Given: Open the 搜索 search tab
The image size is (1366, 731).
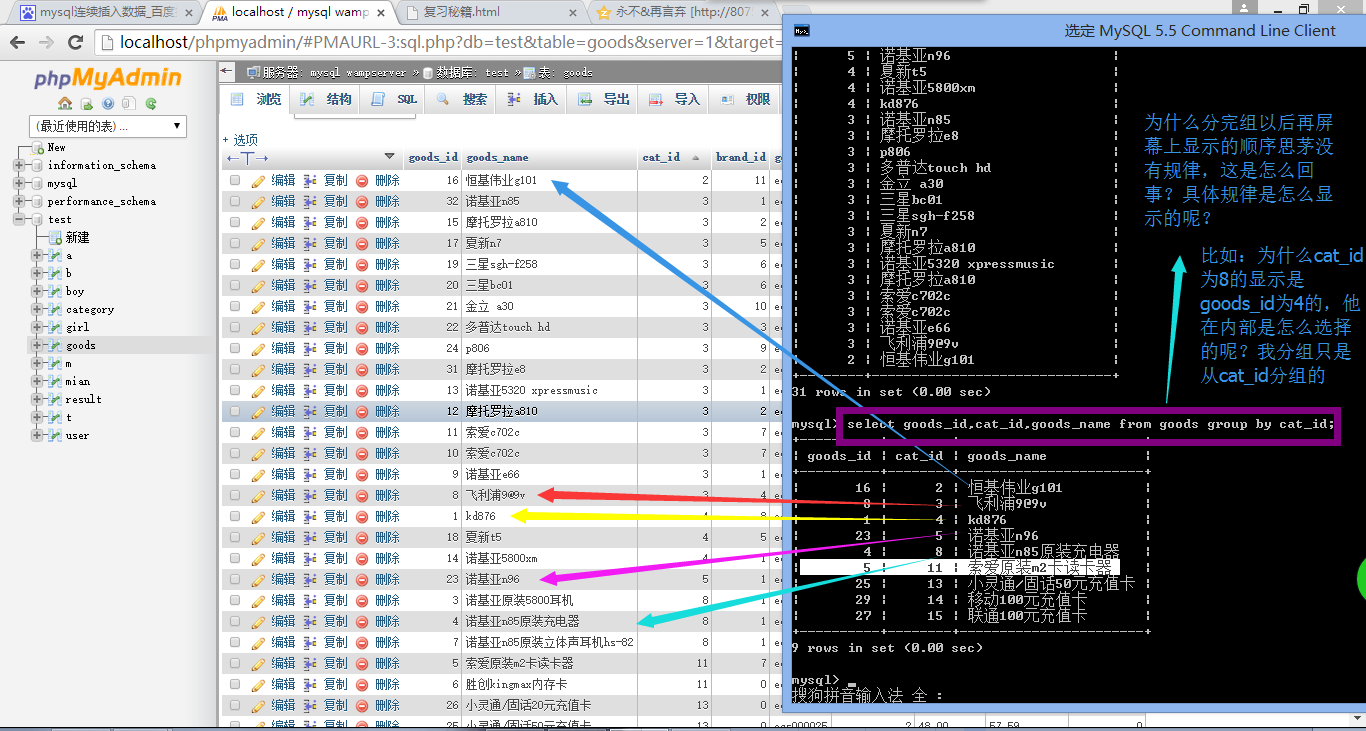Looking at the screenshot, I should click(462, 99).
